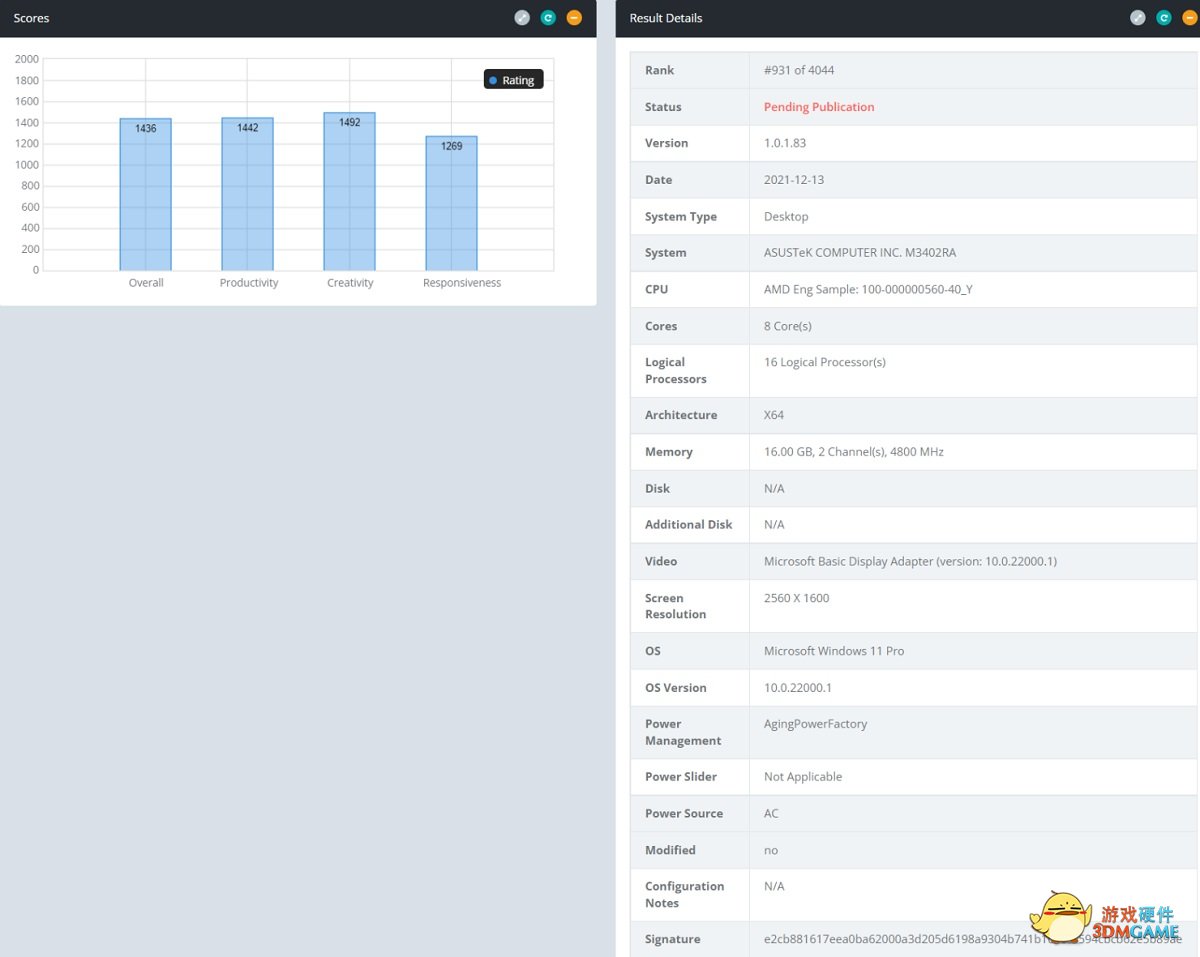Select the ASUSTeK COMPUTER INC. M3402RA text

click(860, 253)
